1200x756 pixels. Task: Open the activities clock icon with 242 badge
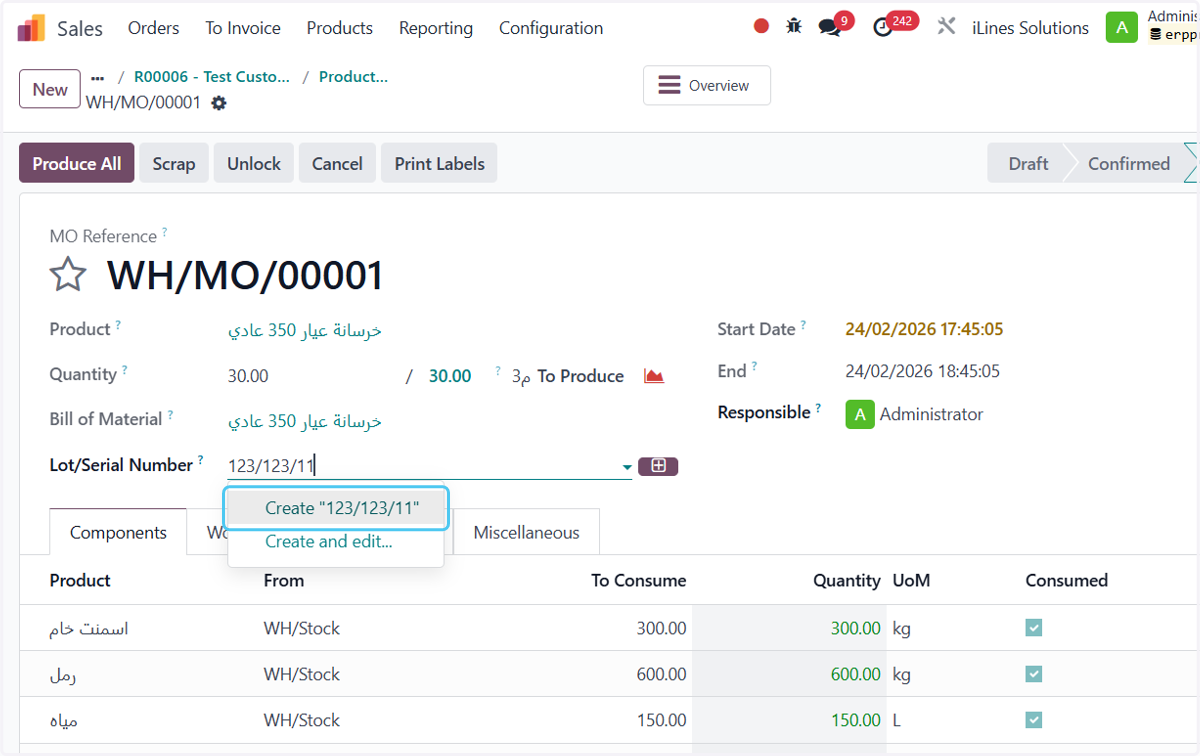(x=883, y=27)
